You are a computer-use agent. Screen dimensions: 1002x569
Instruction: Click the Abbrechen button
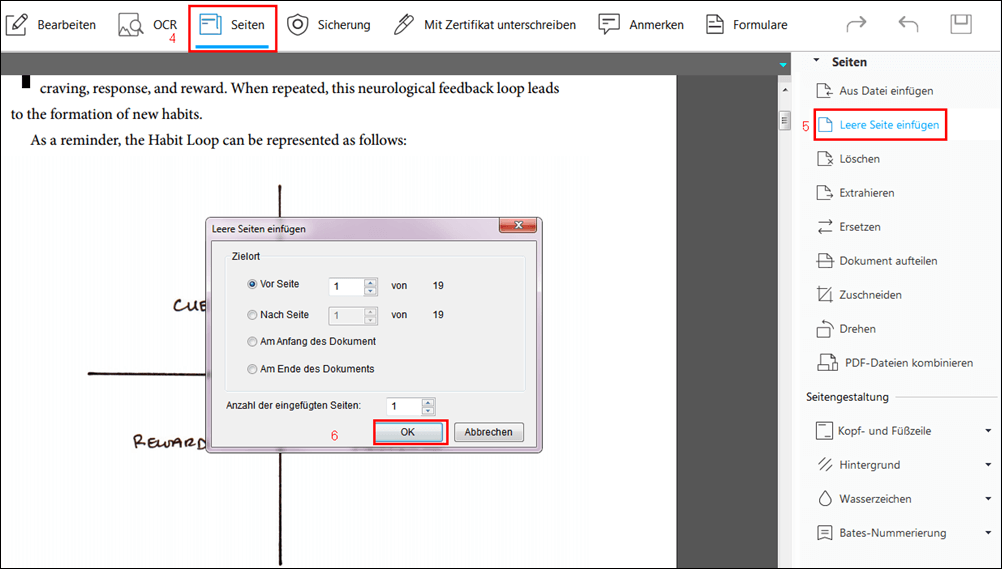[x=489, y=432]
